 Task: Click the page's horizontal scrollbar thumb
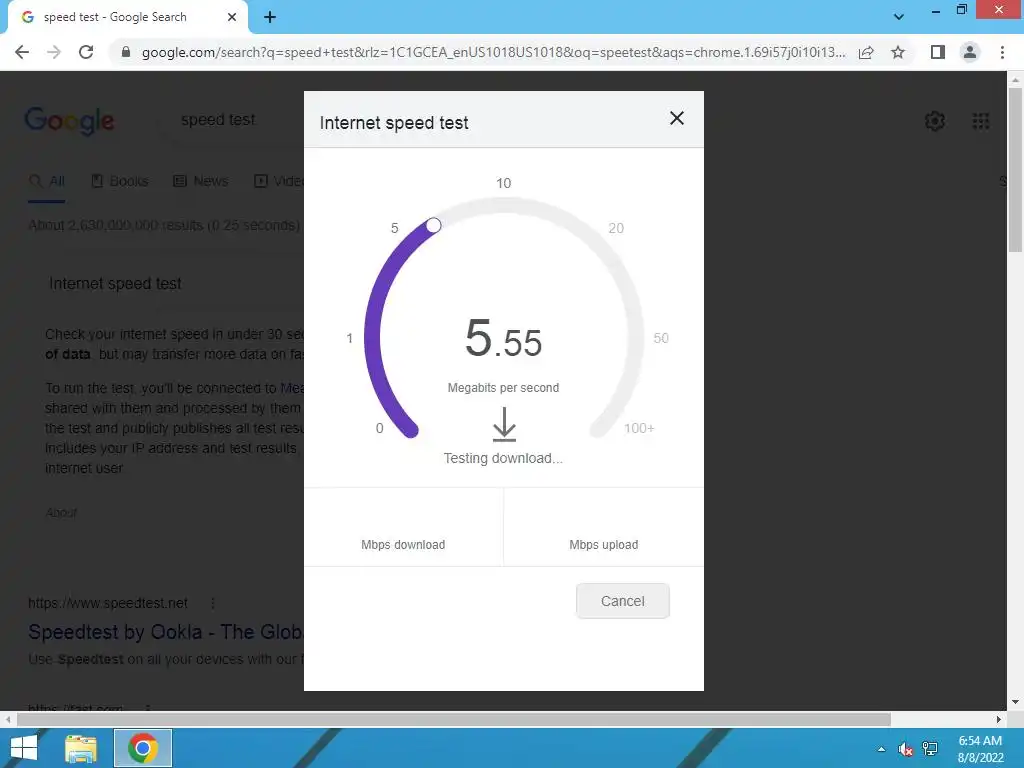click(453, 719)
